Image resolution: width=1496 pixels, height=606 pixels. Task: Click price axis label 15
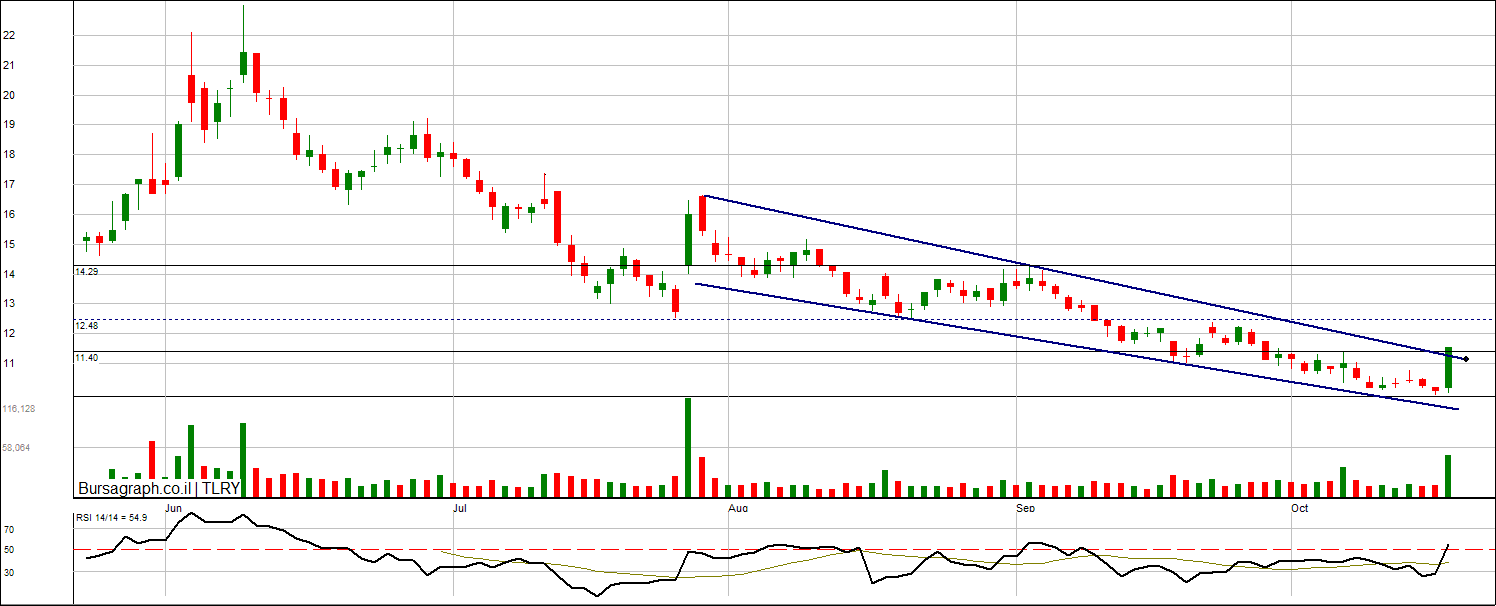(9, 244)
